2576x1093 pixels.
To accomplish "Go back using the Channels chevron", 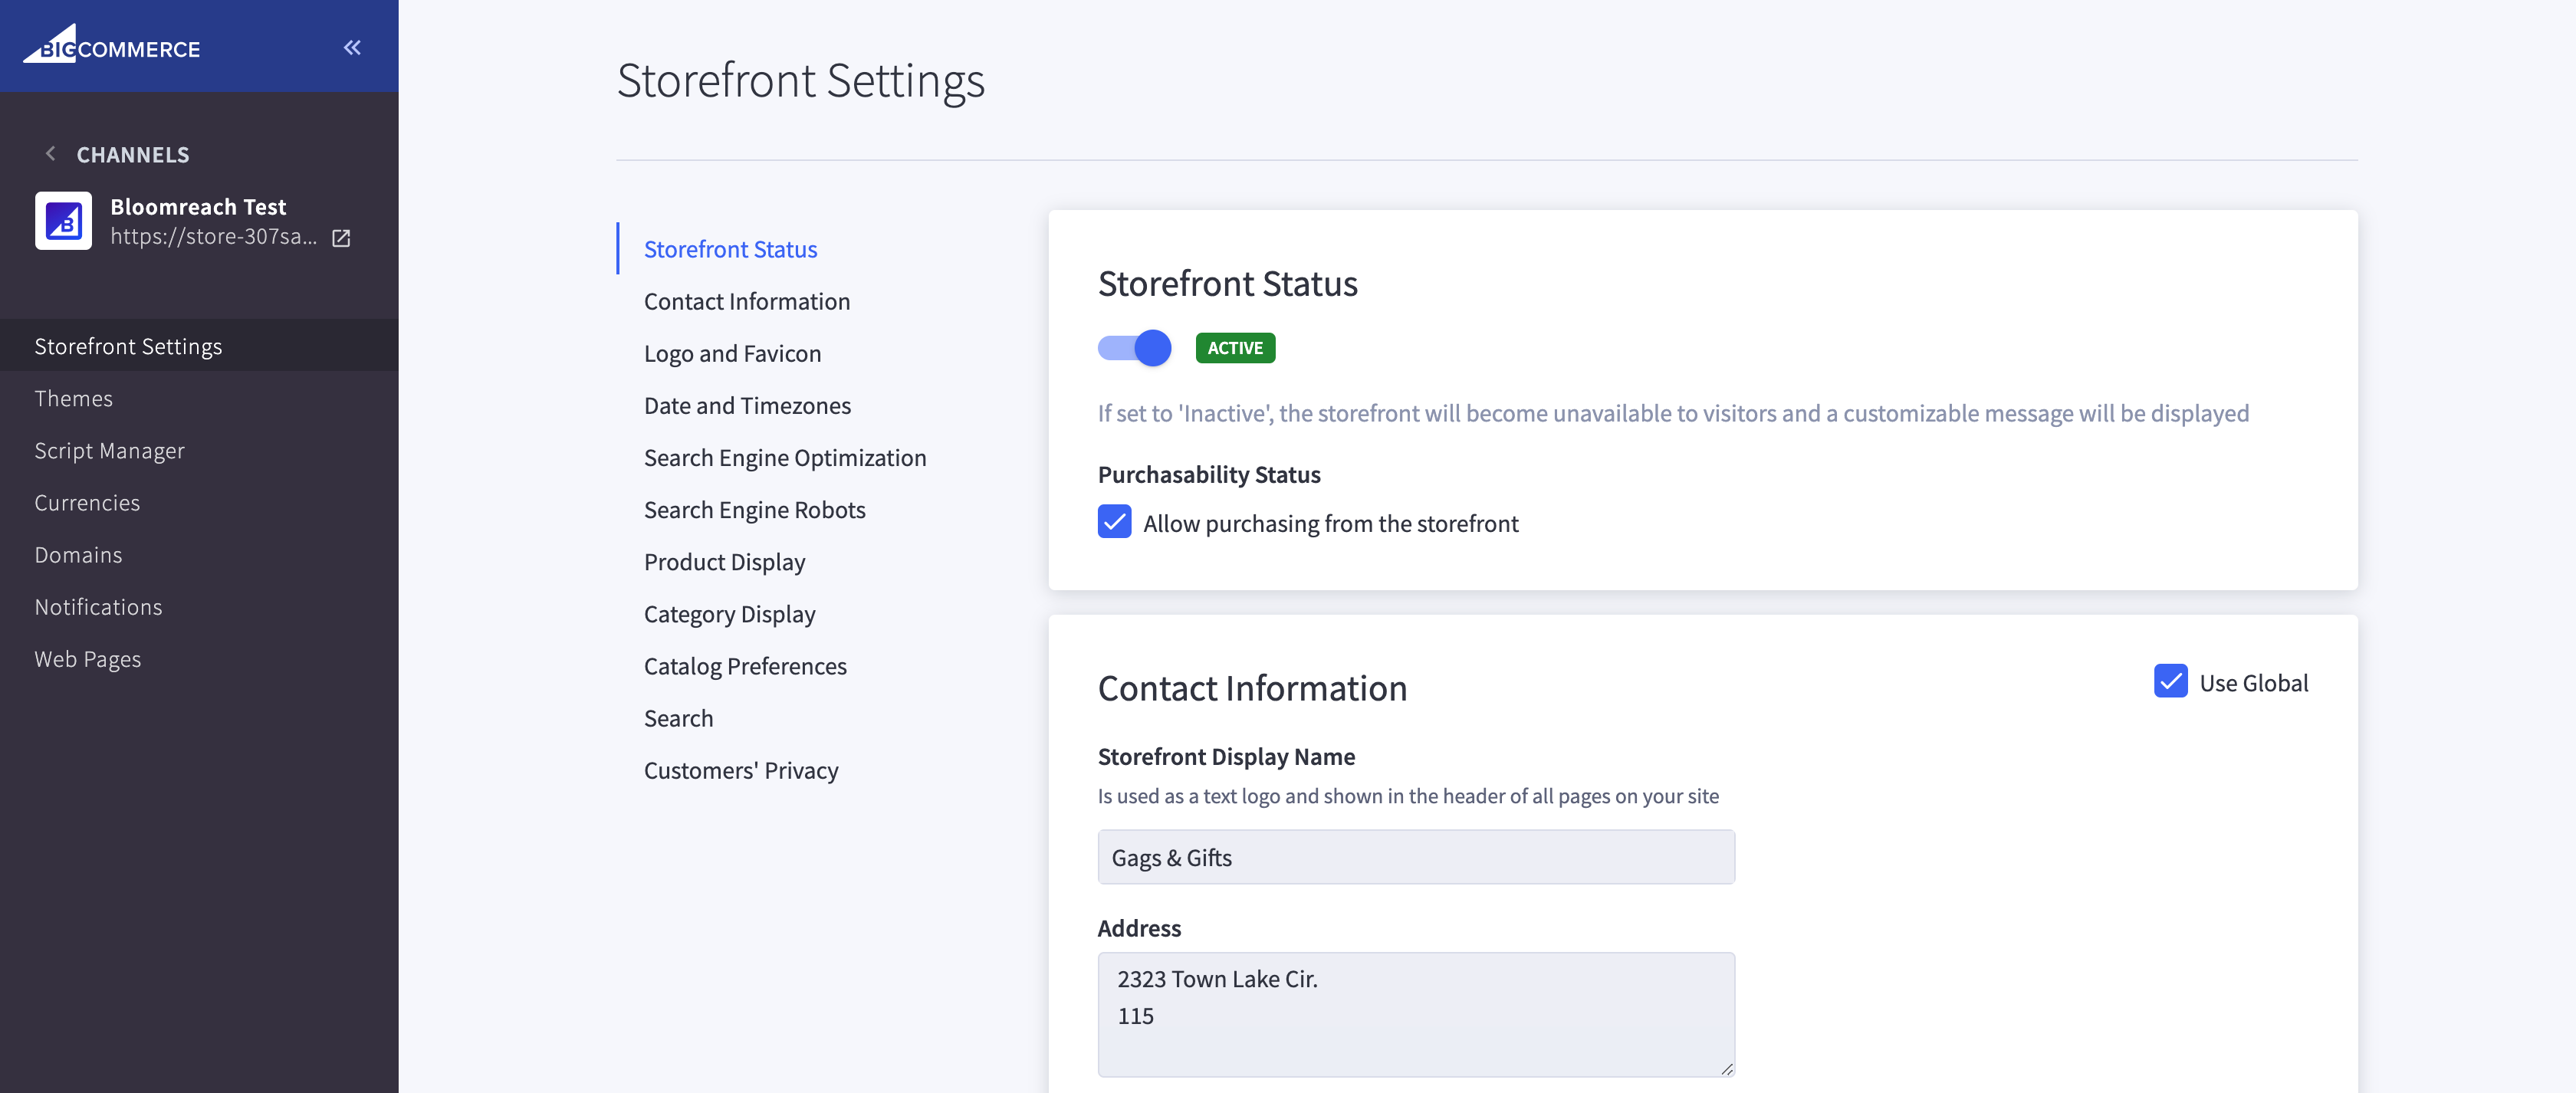I will 50,153.
